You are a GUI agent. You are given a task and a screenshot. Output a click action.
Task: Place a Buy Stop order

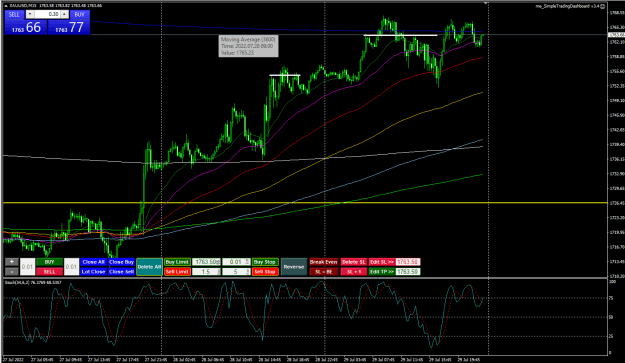click(x=265, y=262)
